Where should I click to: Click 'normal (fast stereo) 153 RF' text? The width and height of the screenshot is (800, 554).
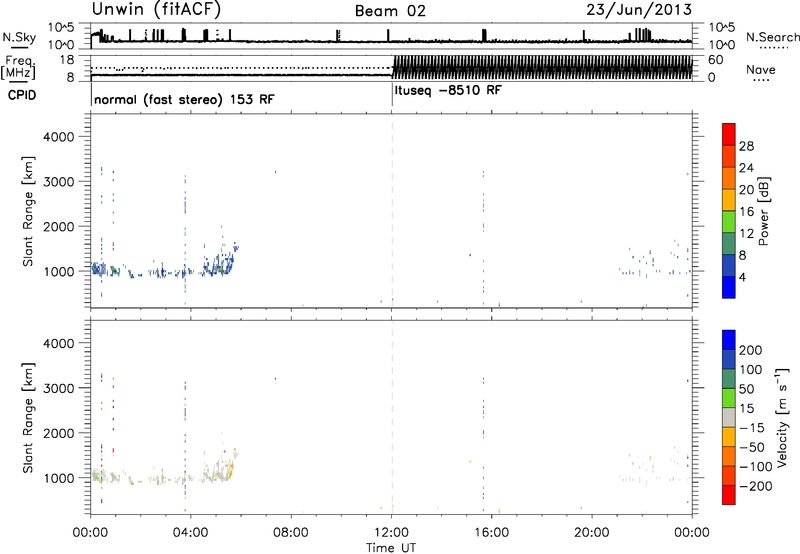(184, 99)
